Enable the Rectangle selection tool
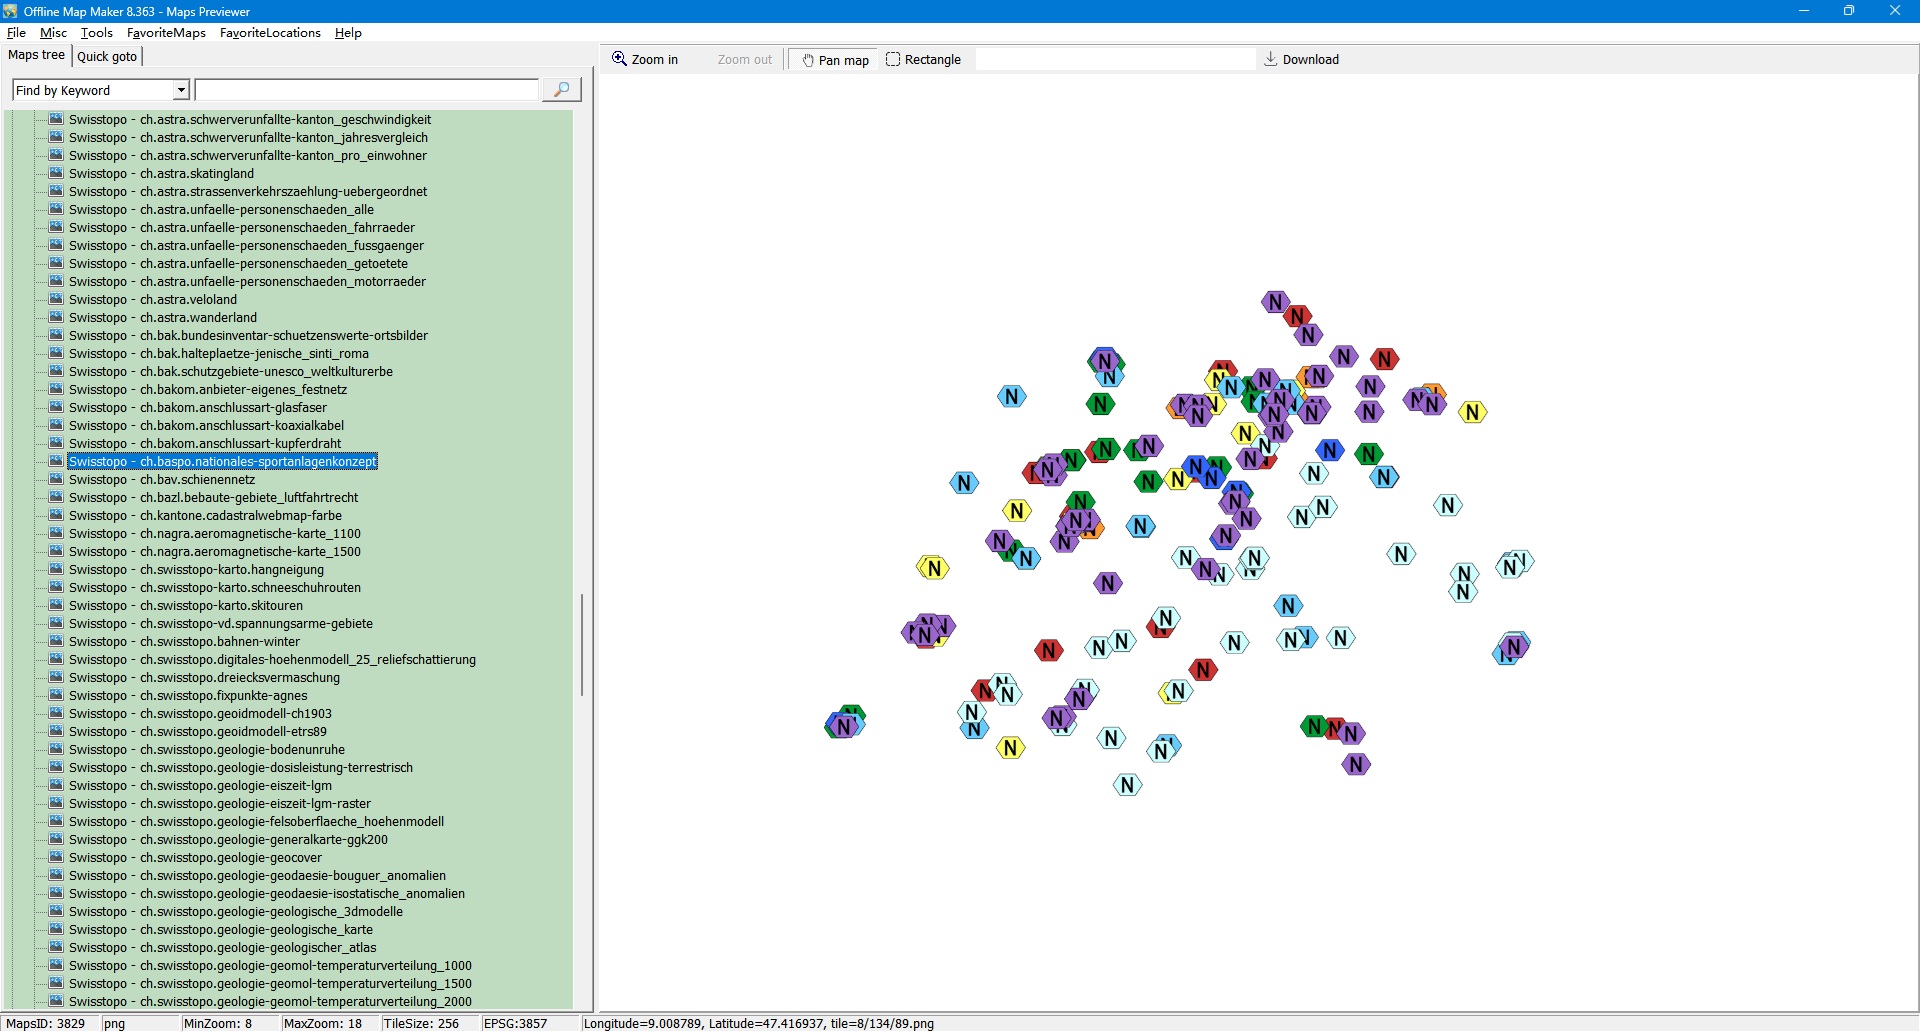Viewport: 1920px width, 1032px height. [x=923, y=60]
